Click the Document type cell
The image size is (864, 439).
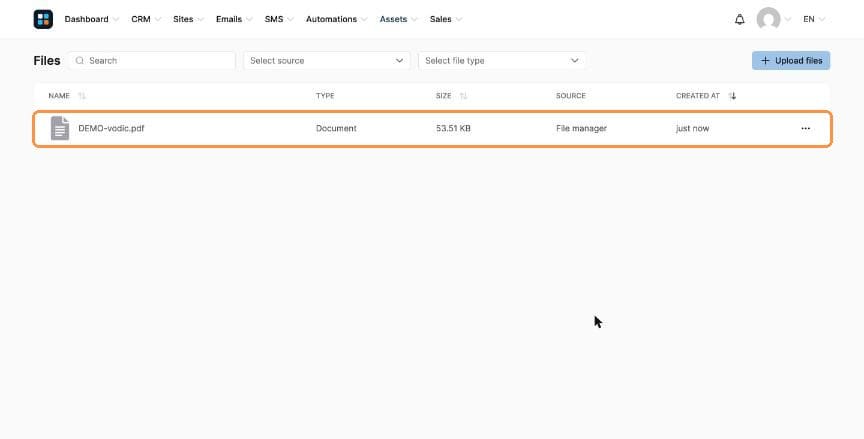click(336, 128)
